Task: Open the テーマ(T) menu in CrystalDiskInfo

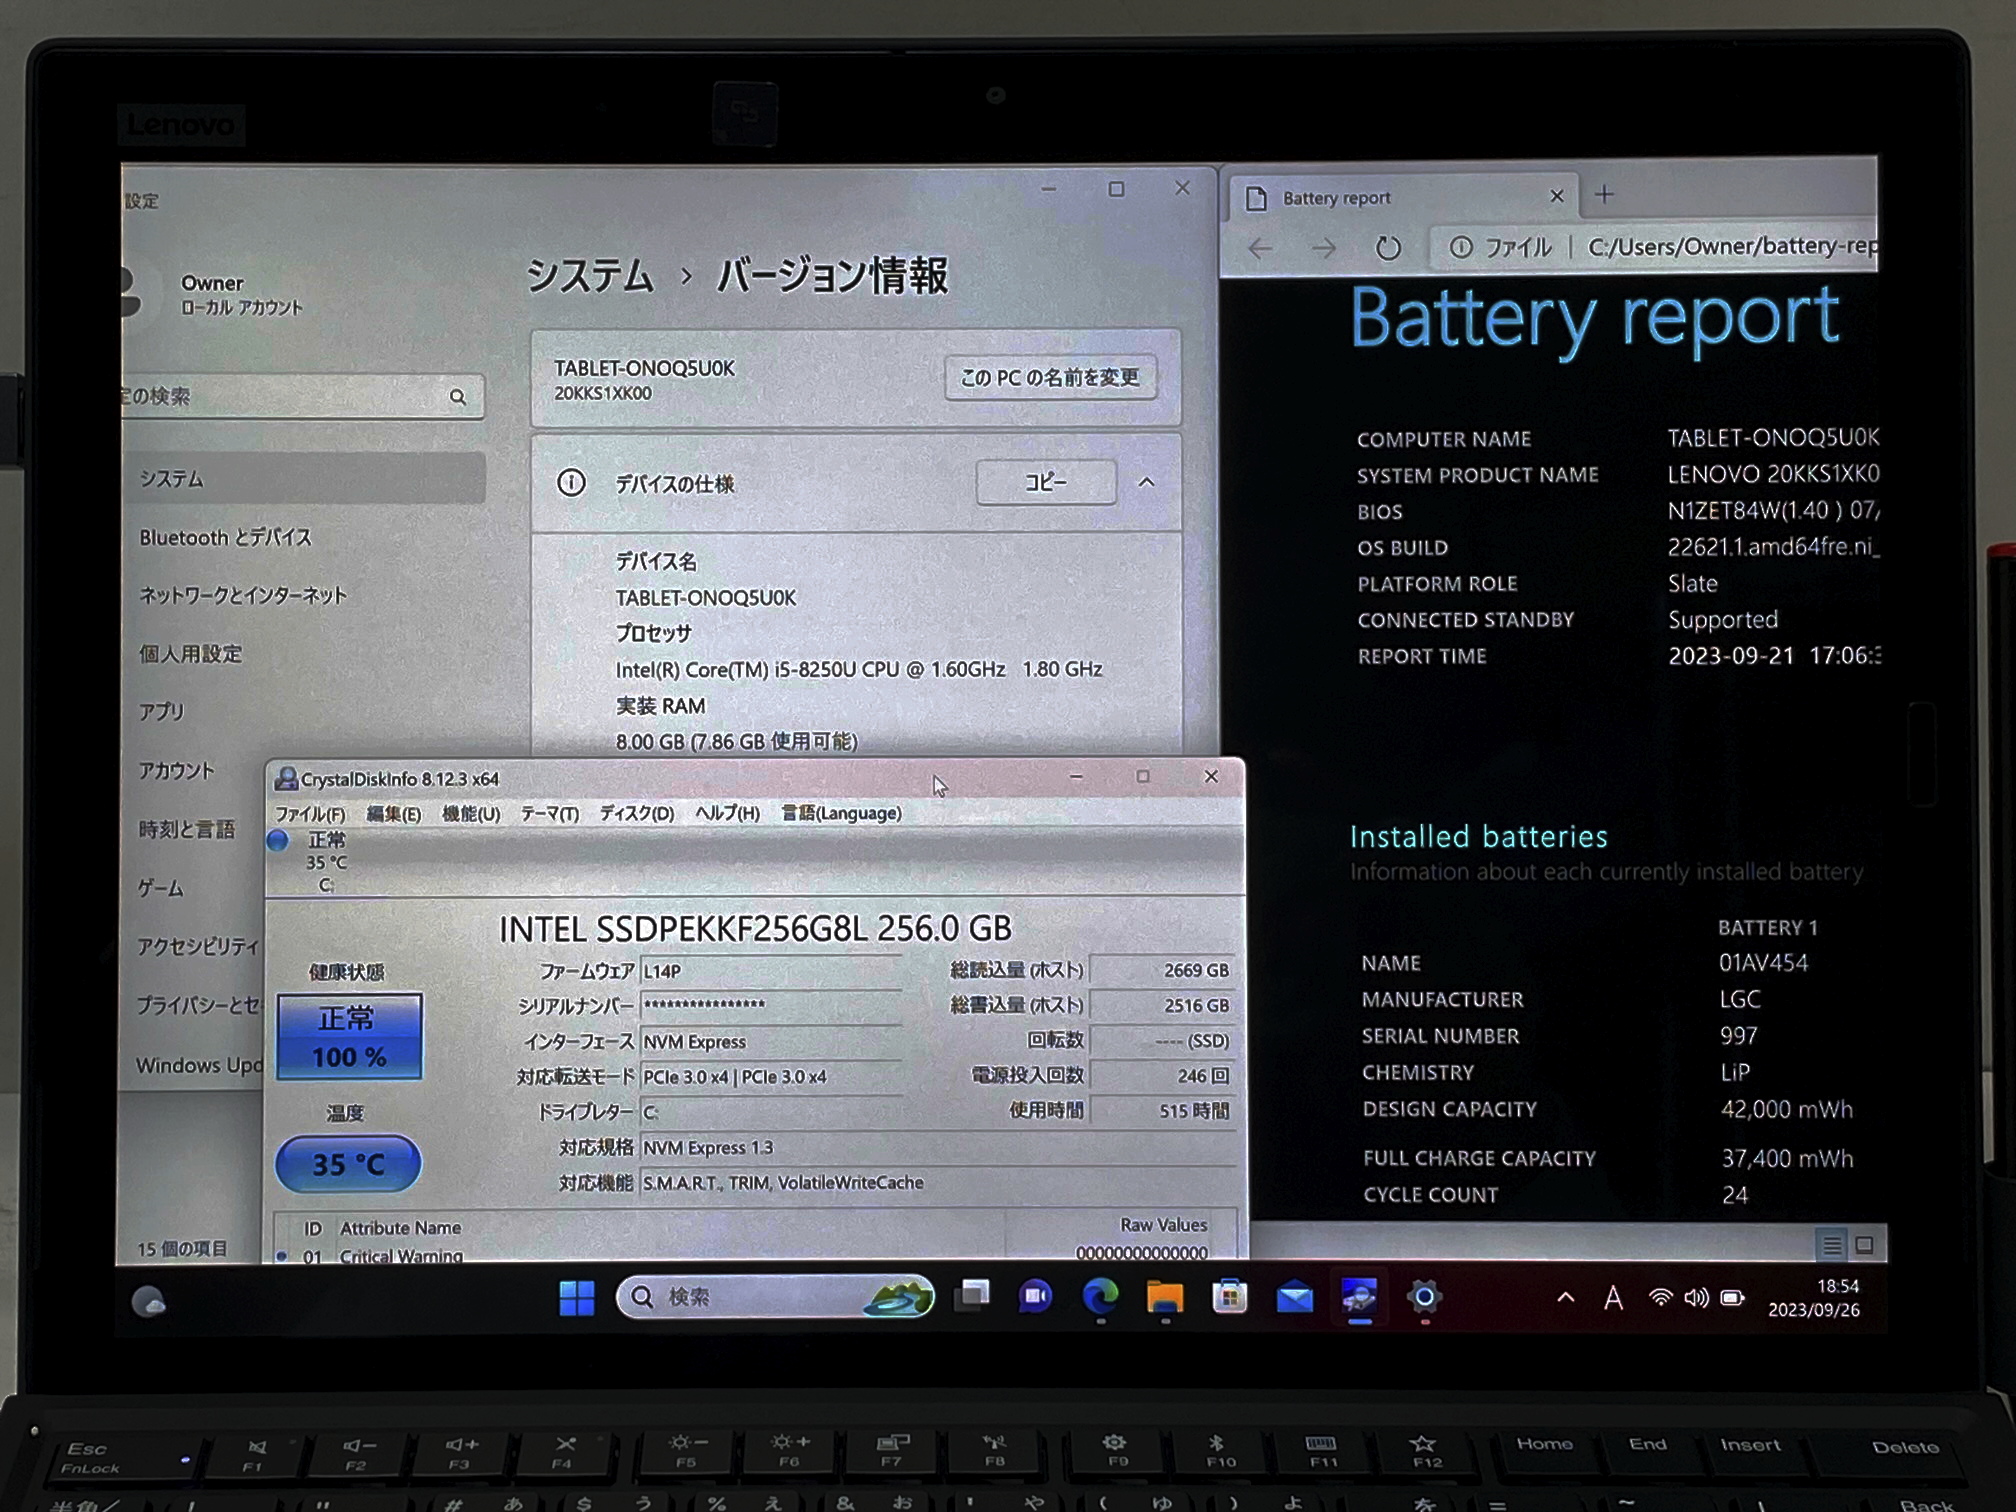Action: [550, 814]
